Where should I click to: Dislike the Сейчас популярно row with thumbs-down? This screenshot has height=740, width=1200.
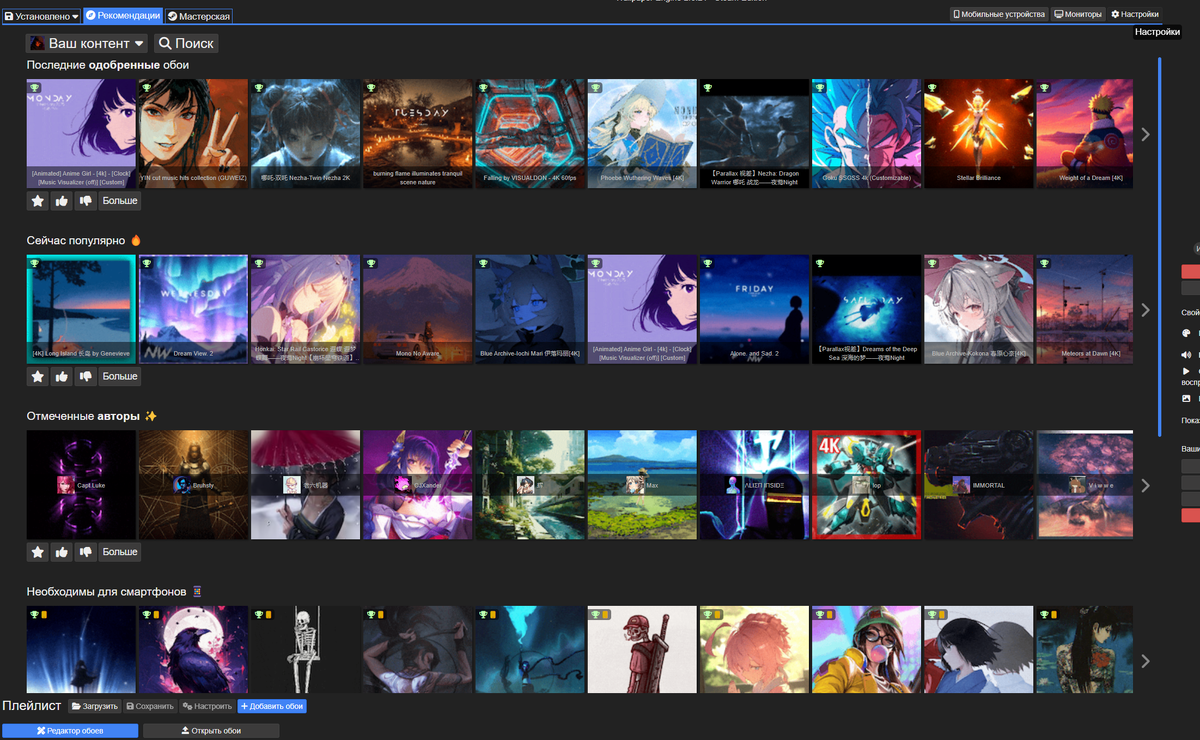point(86,377)
